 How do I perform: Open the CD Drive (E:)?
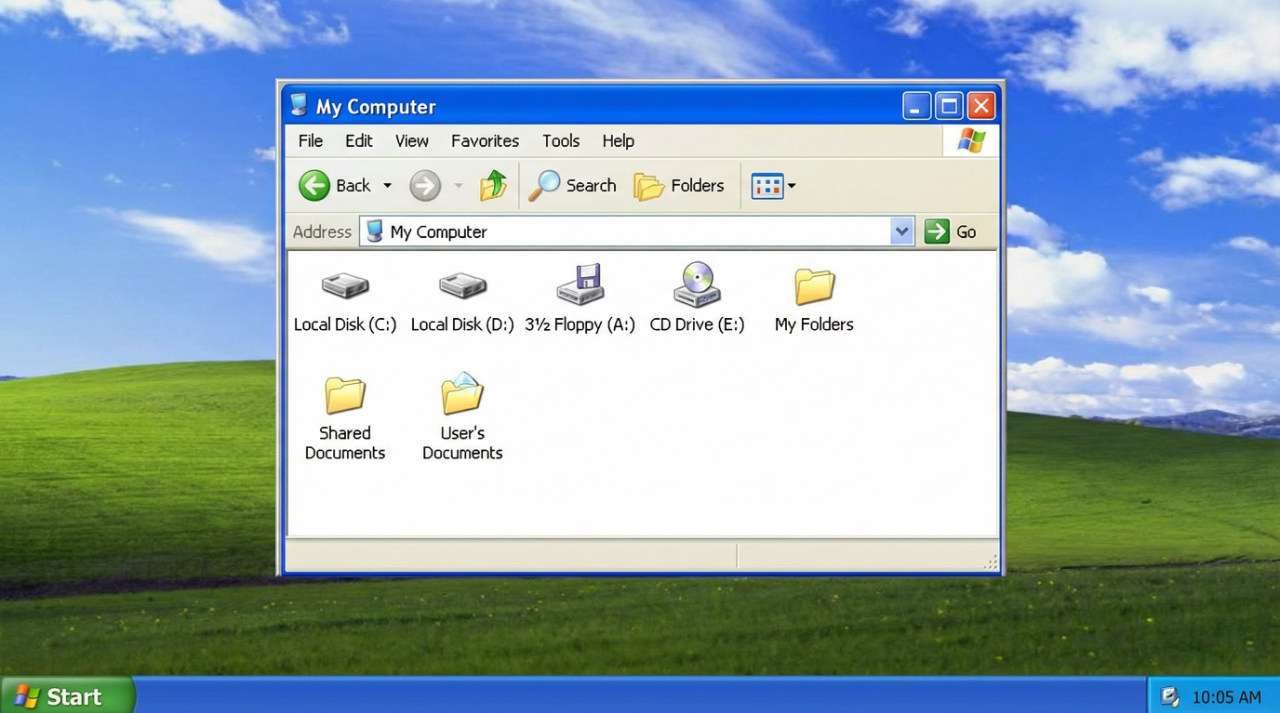[697, 295]
